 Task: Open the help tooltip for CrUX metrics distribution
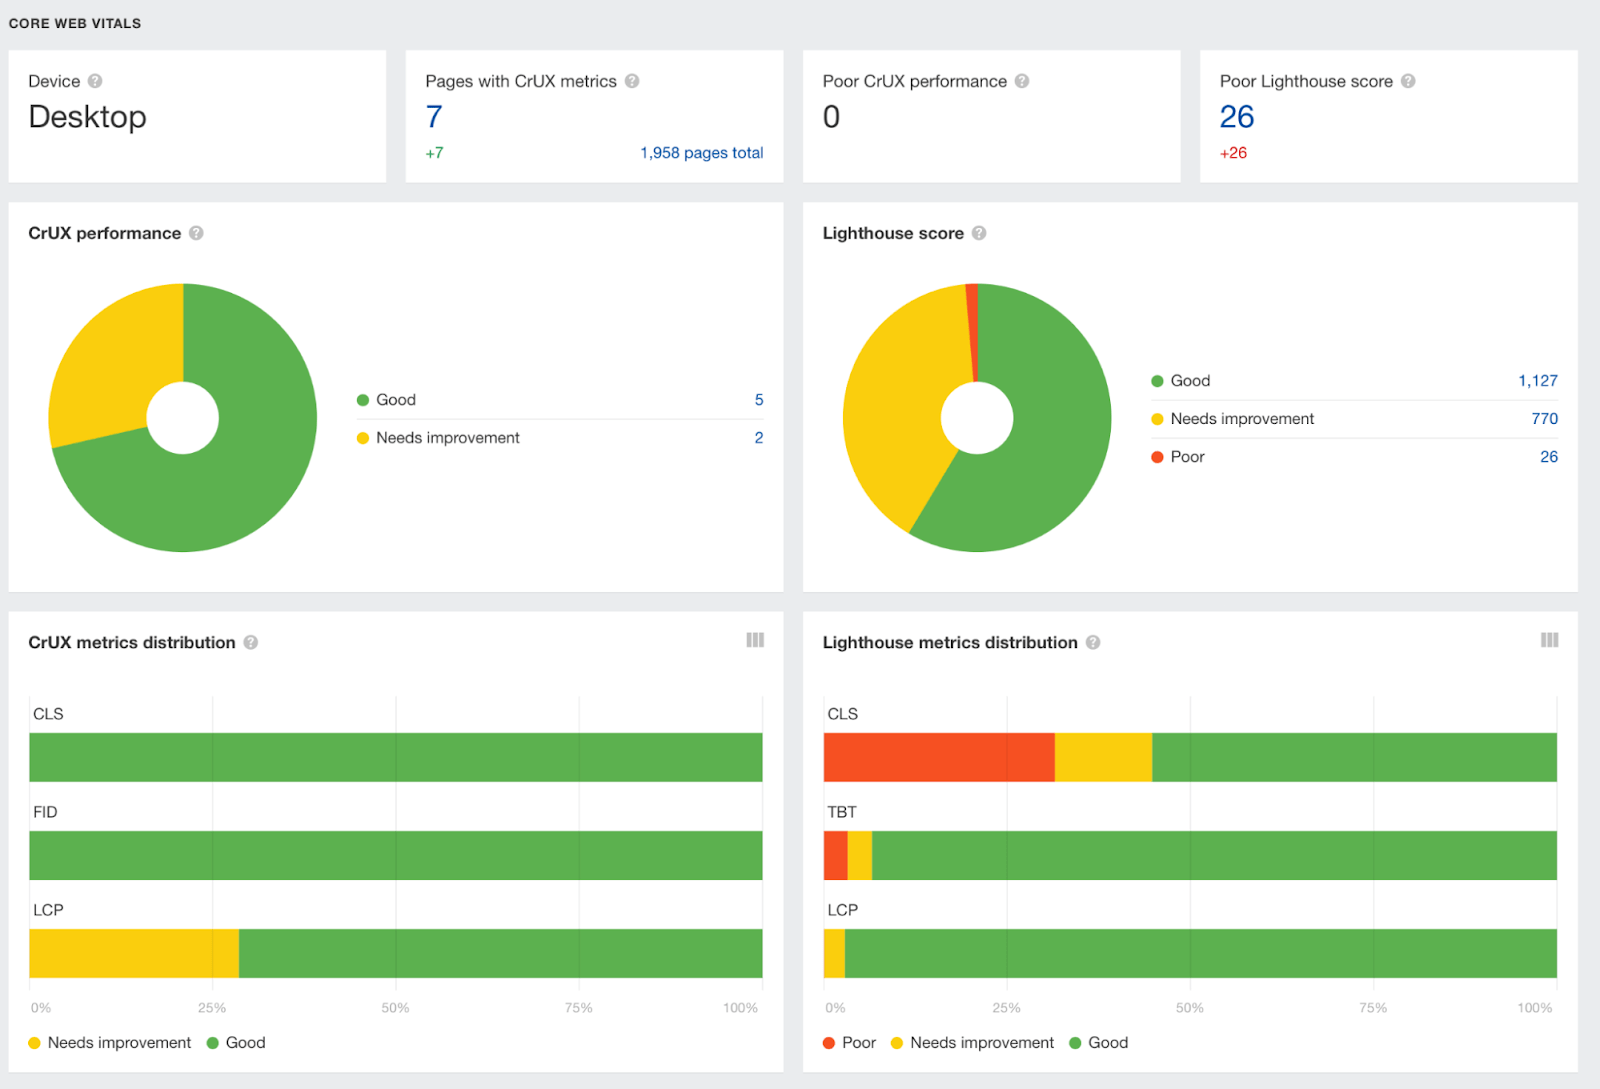(x=250, y=643)
